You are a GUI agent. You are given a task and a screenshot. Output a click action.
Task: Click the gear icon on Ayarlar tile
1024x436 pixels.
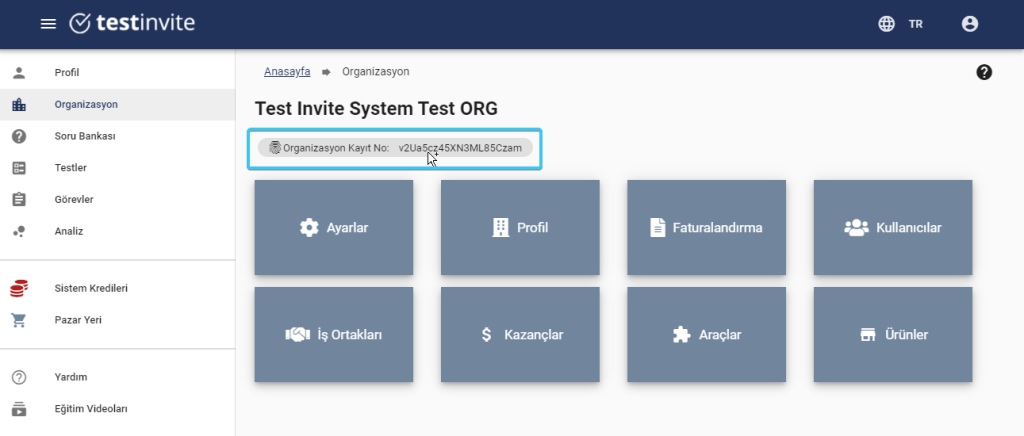pos(309,228)
